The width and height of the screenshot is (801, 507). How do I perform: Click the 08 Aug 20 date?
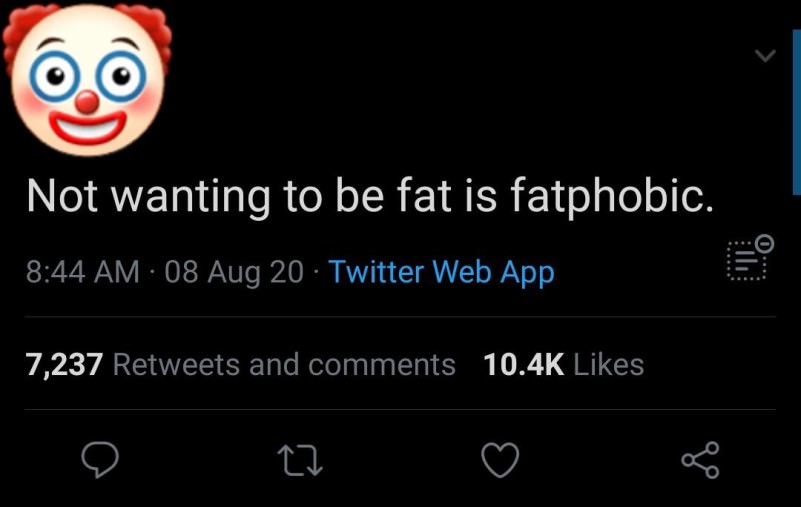tap(234, 271)
